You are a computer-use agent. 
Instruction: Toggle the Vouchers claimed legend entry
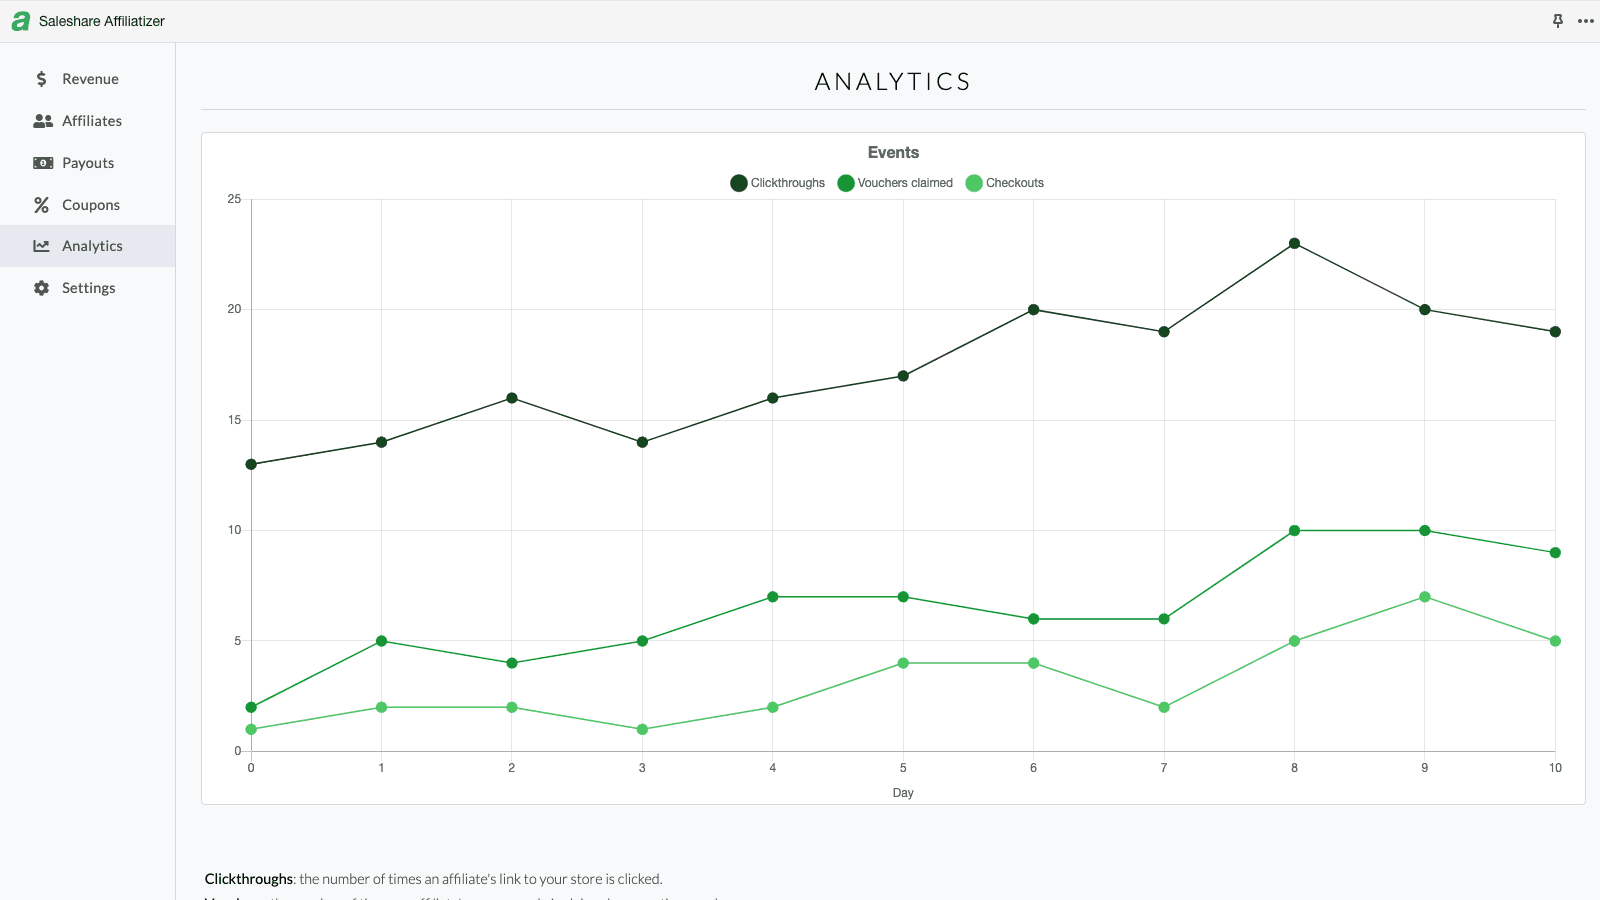pyautogui.click(x=894, y=182)
